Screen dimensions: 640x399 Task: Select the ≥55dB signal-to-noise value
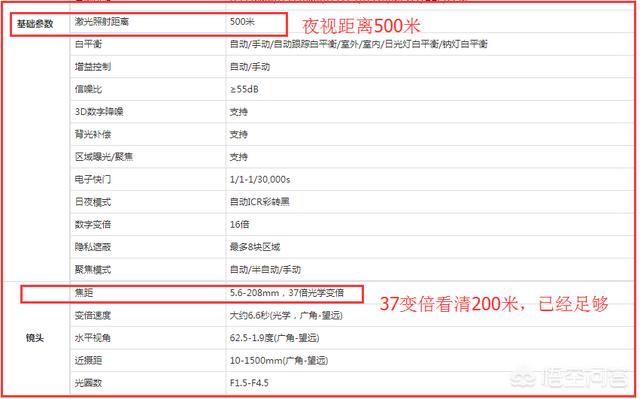click(244, 89)
